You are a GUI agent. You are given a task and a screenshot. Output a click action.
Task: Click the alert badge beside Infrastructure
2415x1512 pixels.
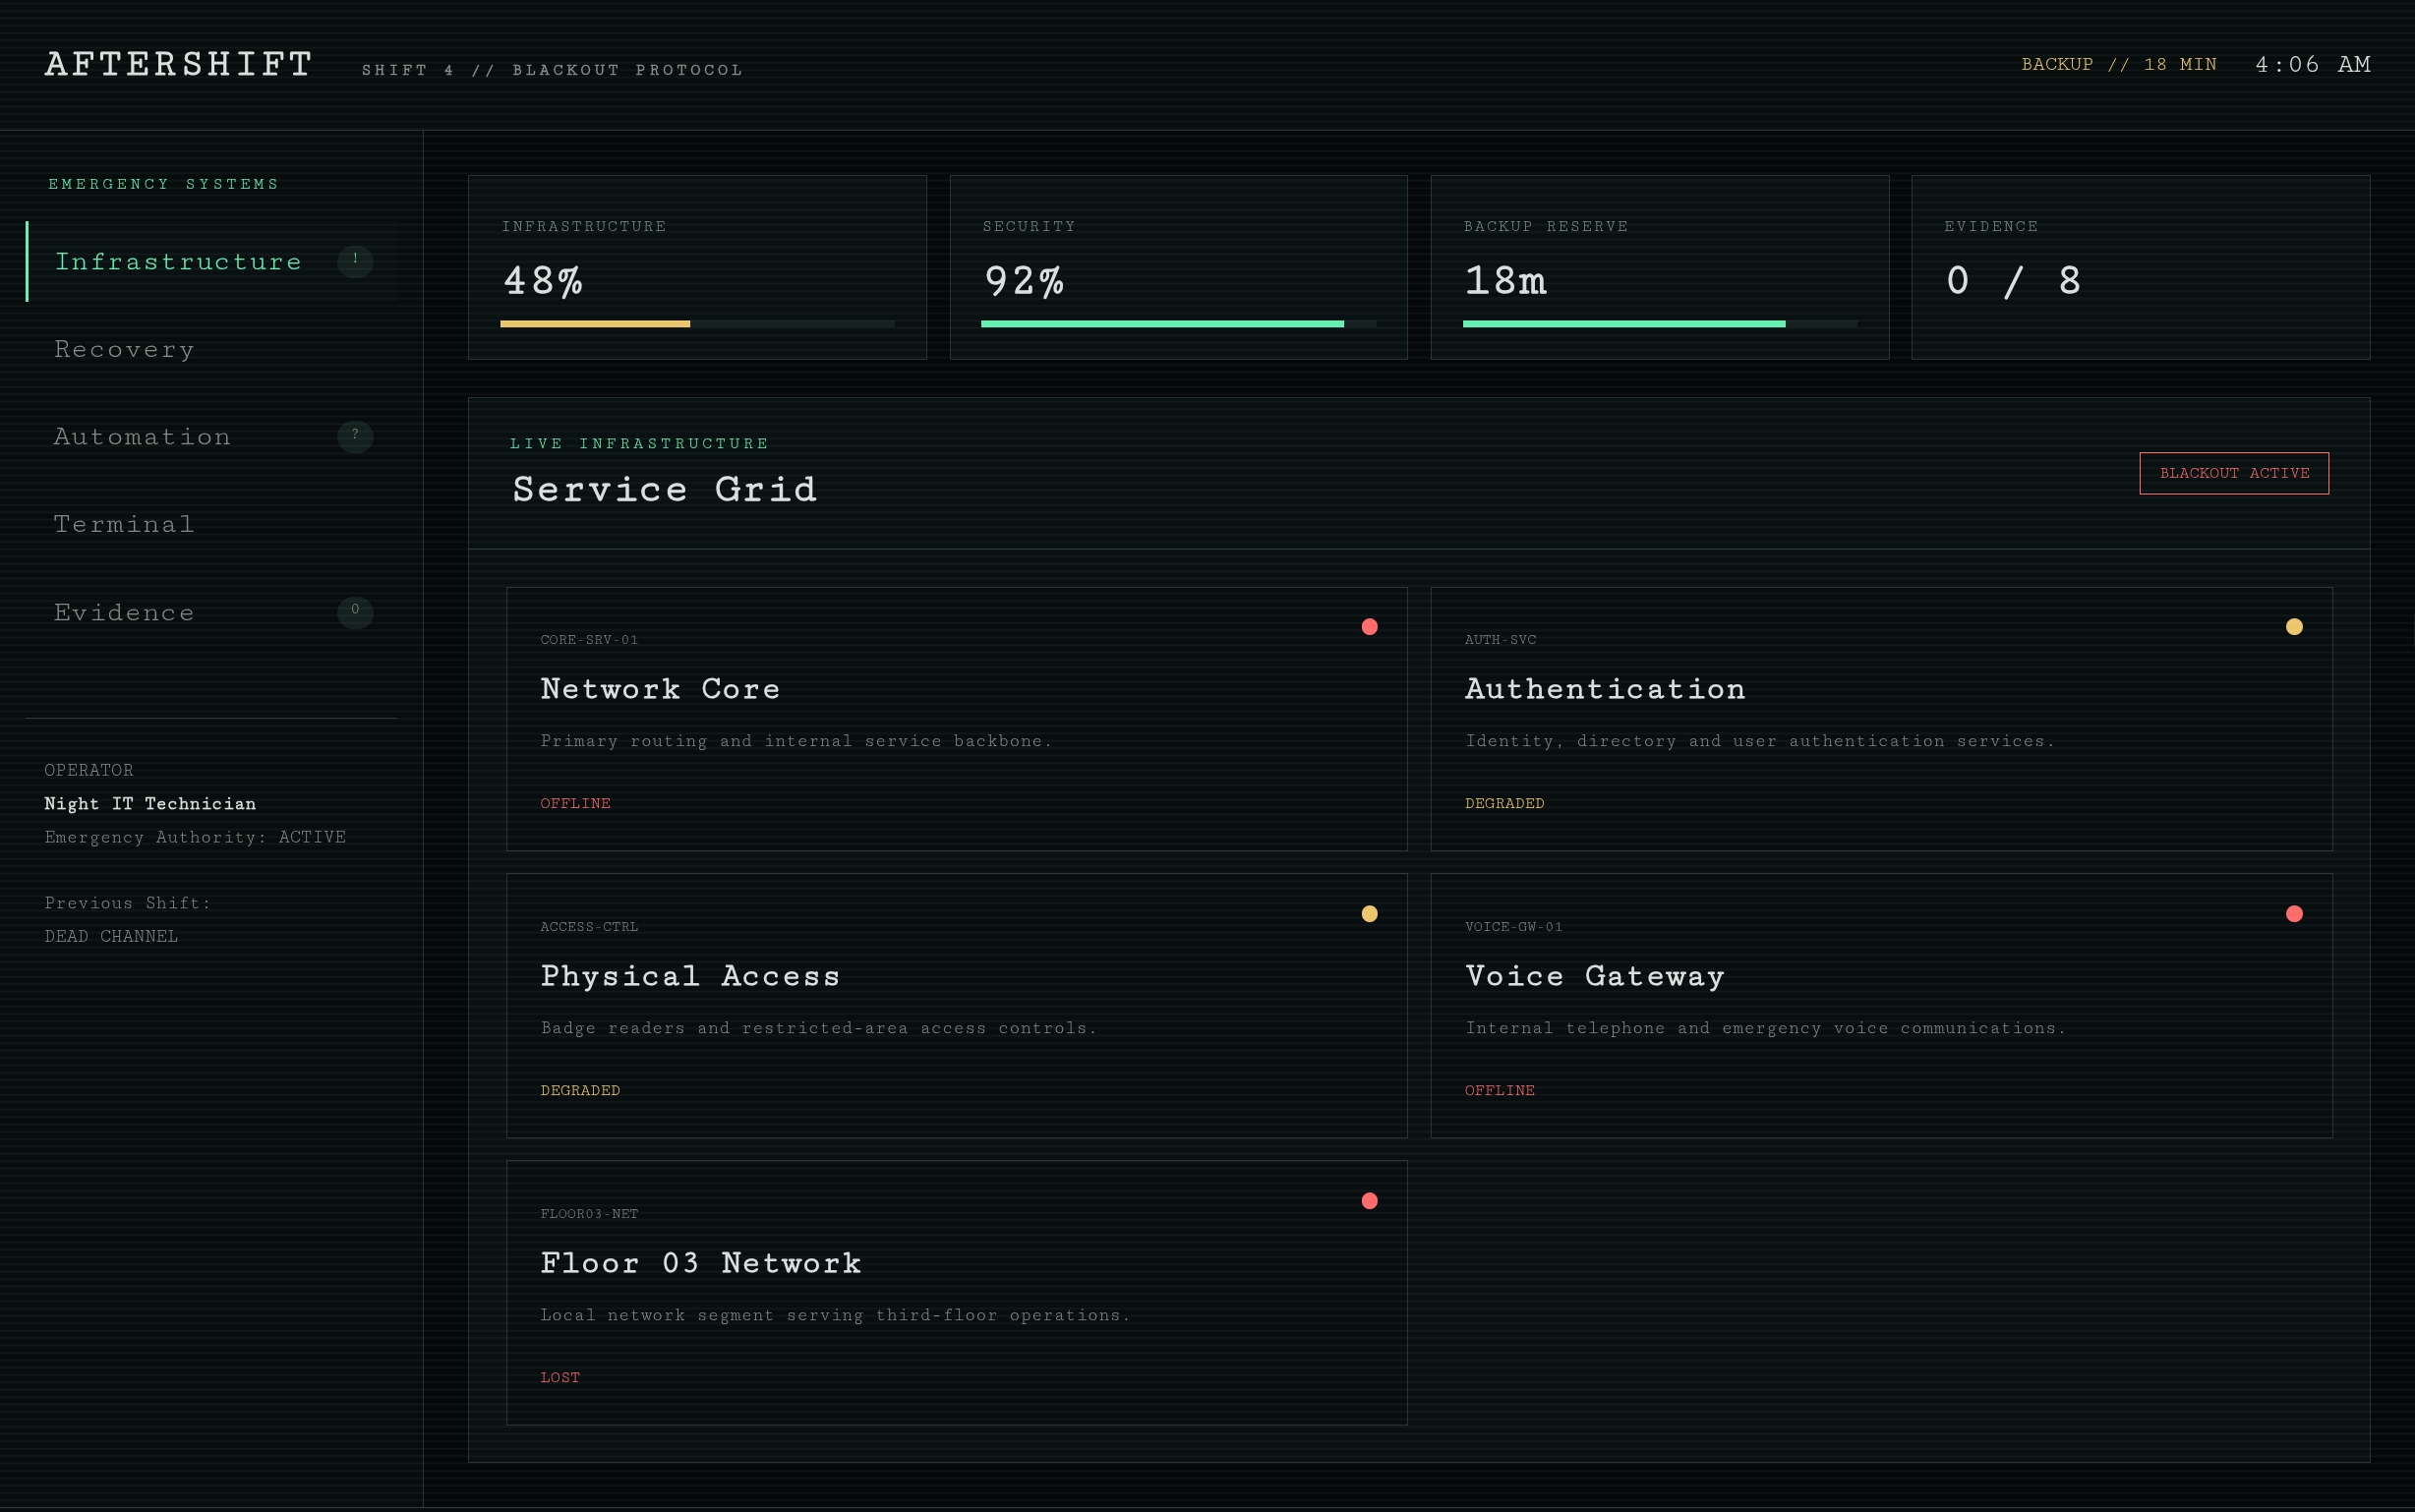pyautogui.click(x=355, y=261)
